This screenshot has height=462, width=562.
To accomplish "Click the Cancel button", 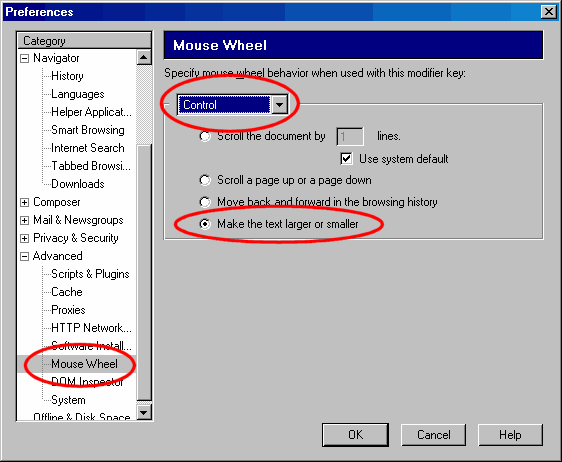I will (x=433, y=435).
